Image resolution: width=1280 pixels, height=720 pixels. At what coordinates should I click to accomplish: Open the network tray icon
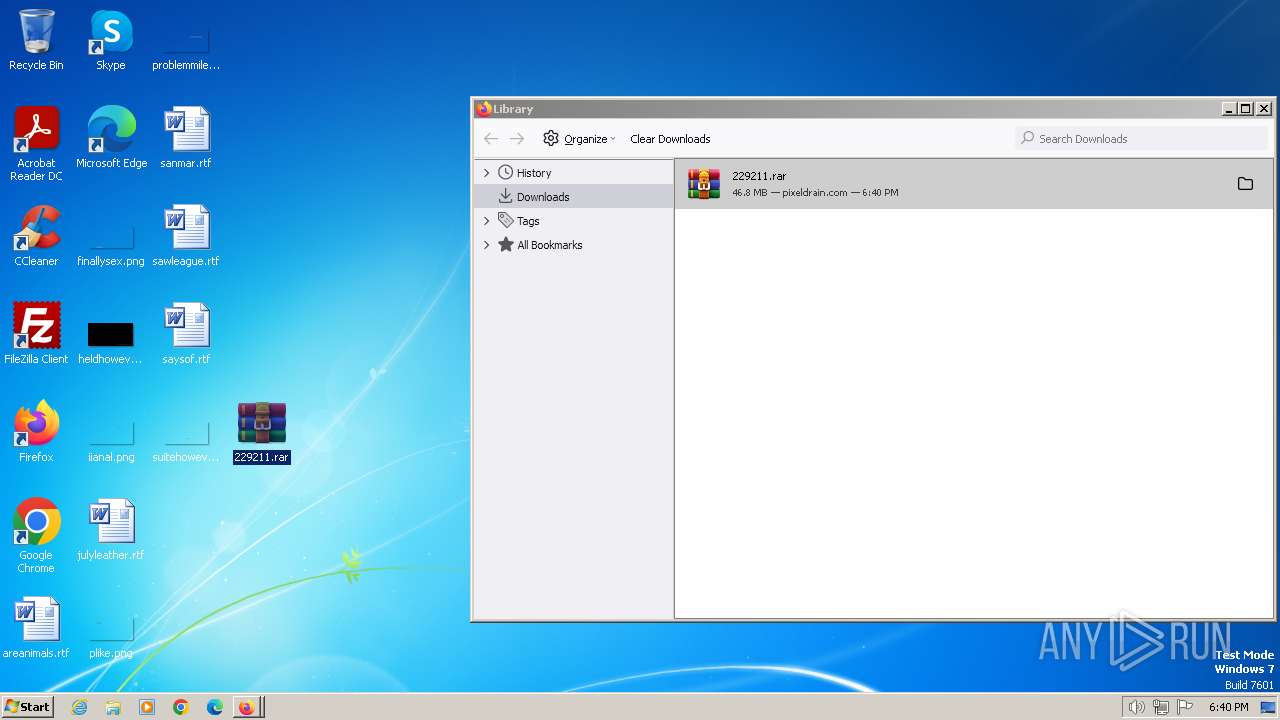(x=1161, y=707)
